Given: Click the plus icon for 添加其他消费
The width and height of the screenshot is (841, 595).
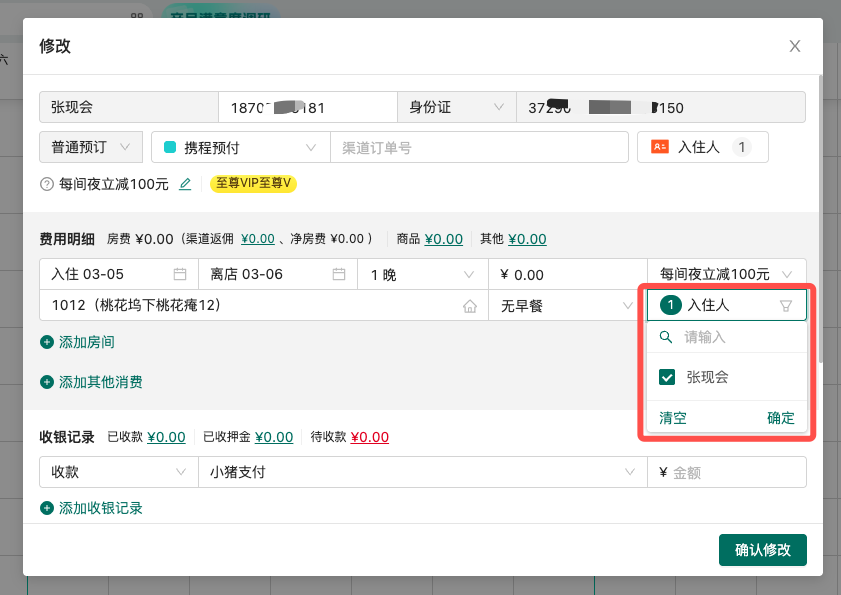Looking at the screenshot, I should (47, 382).
